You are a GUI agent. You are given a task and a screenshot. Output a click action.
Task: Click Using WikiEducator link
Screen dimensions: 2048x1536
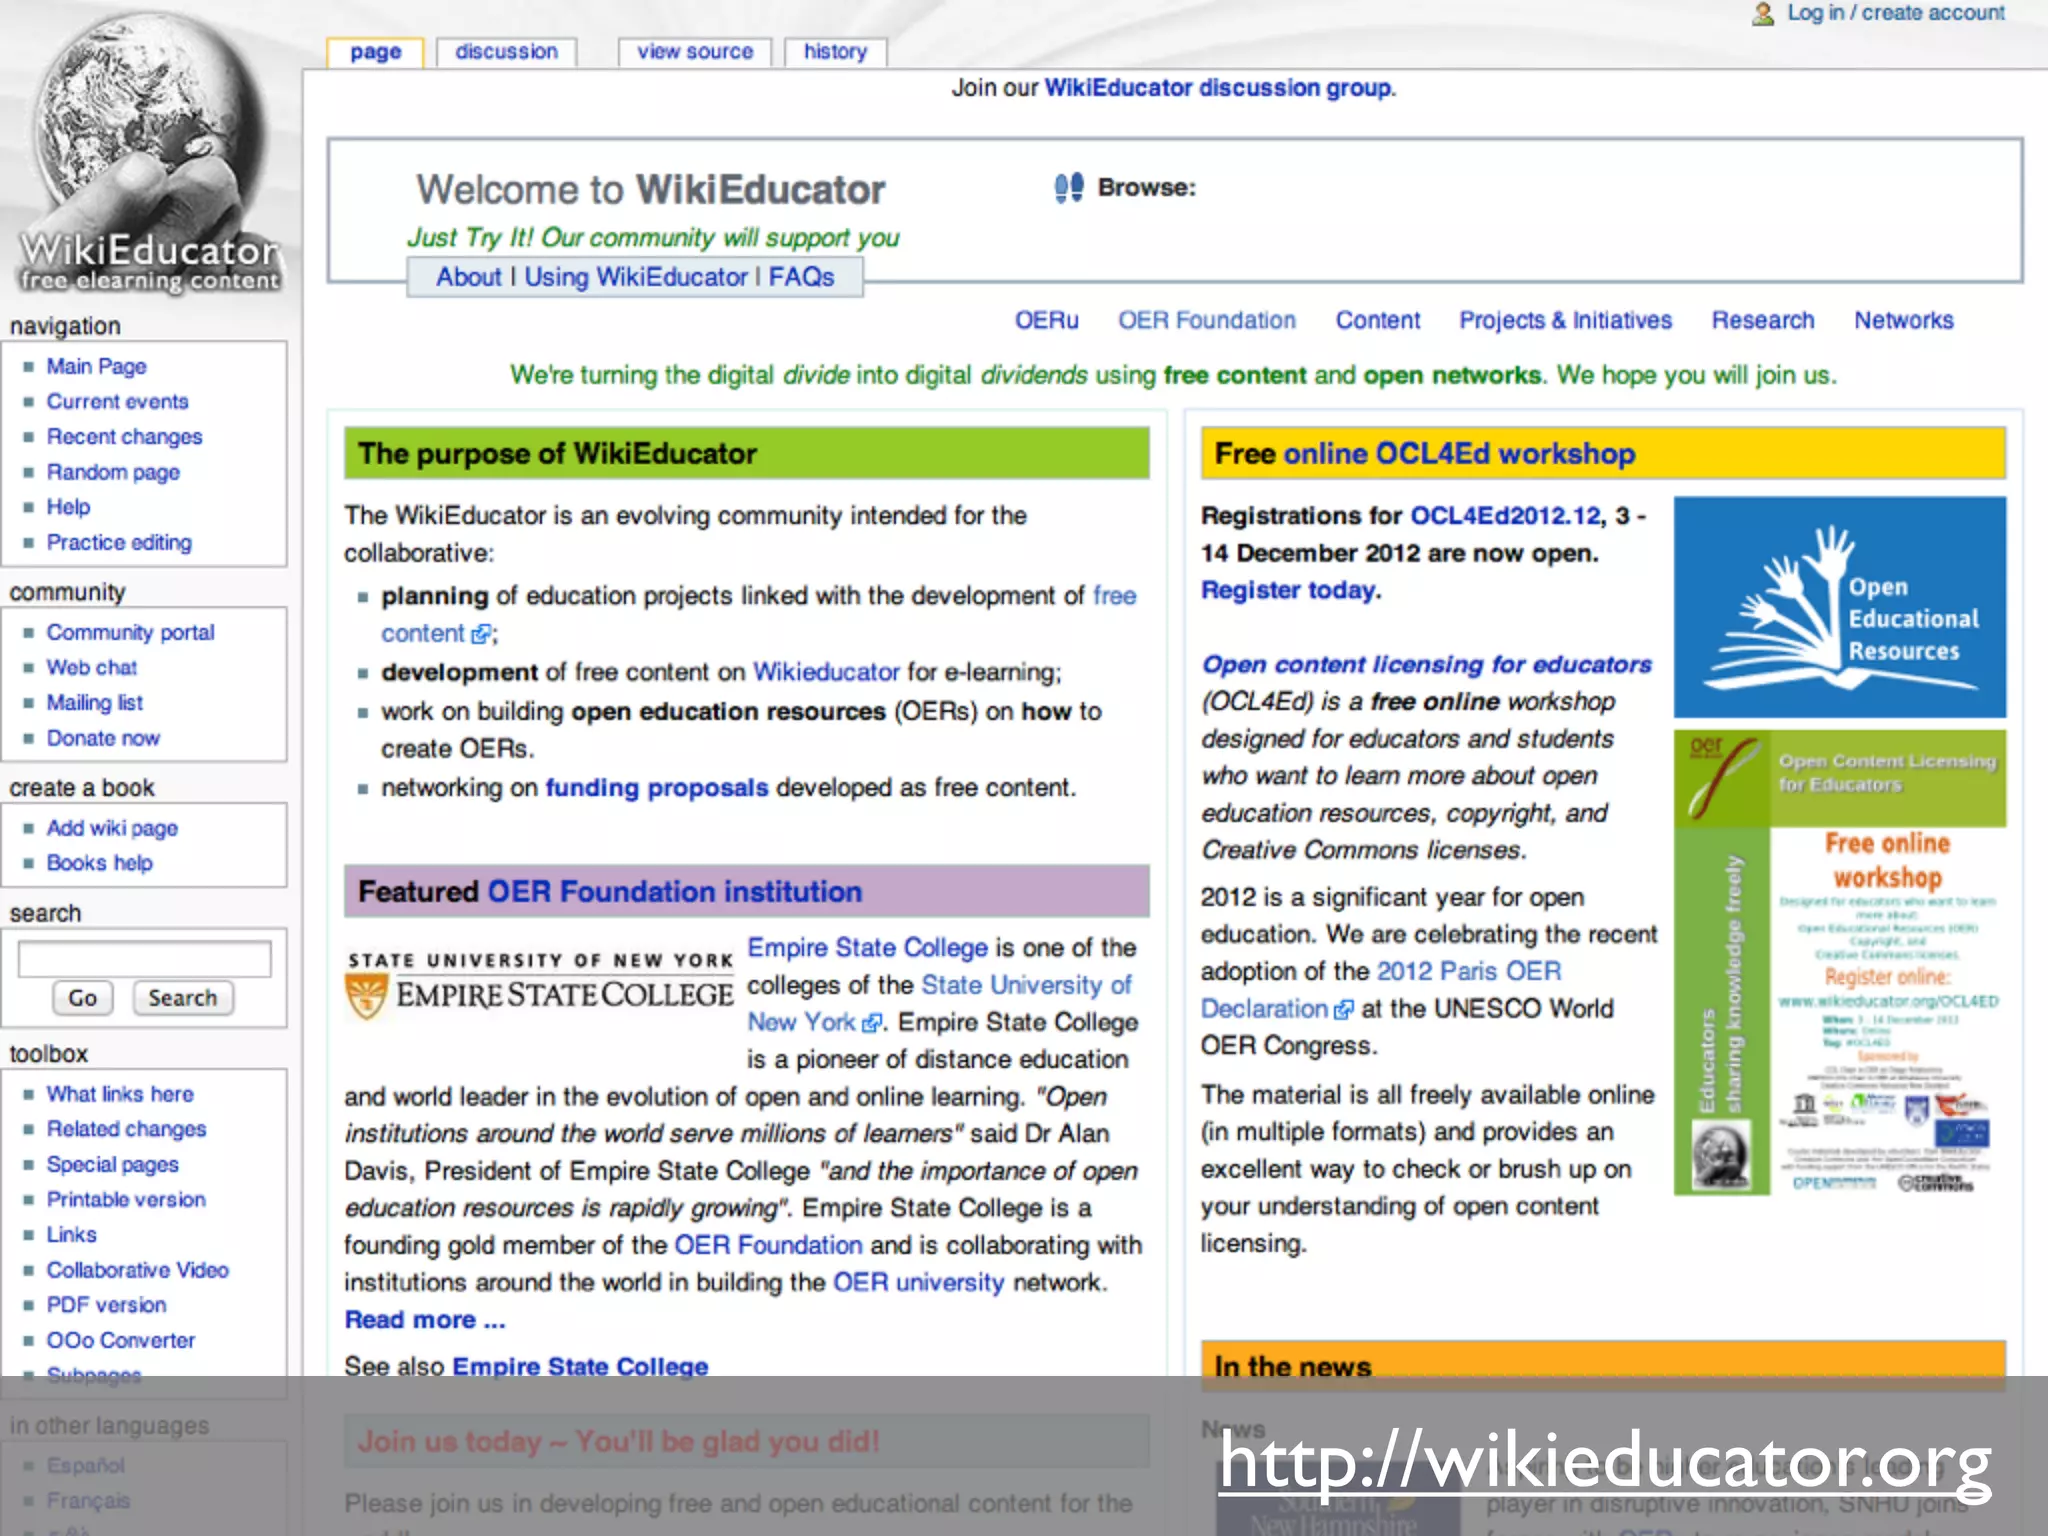click(636, 277)
